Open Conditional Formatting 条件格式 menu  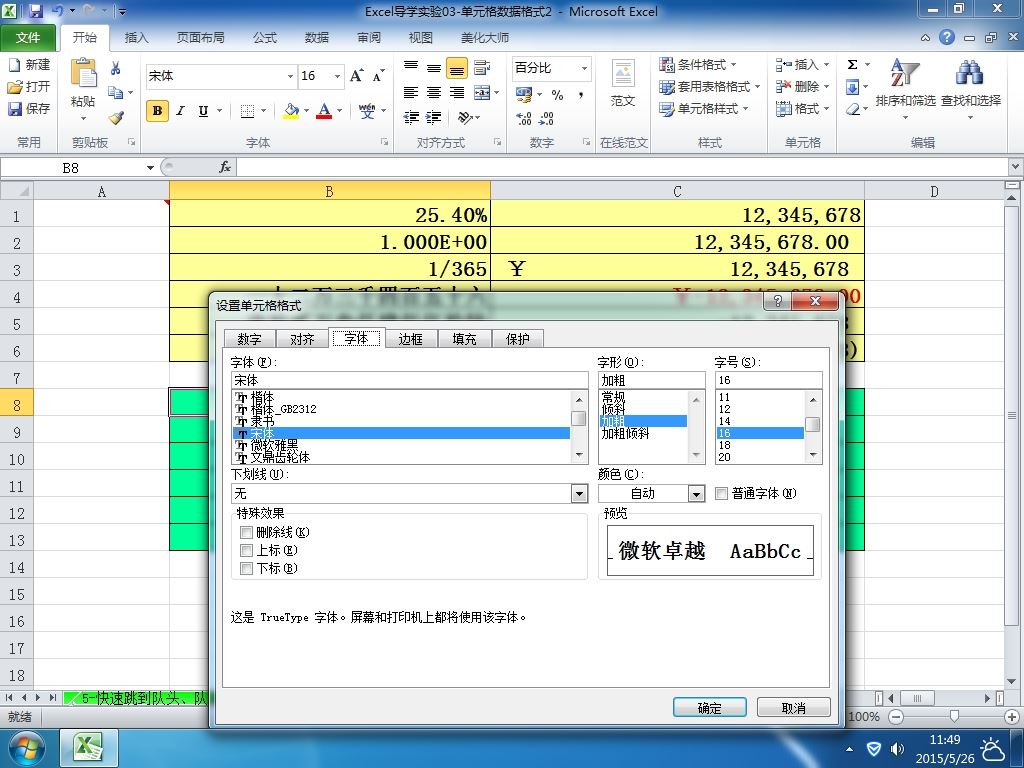click(x=697, y=65)
